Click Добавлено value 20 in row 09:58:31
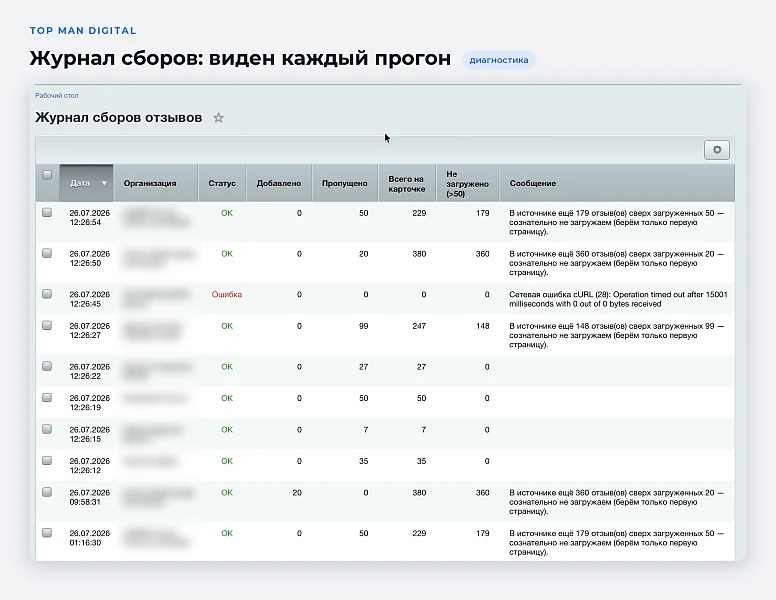This screenshot has height=600, width=776. 297,493
